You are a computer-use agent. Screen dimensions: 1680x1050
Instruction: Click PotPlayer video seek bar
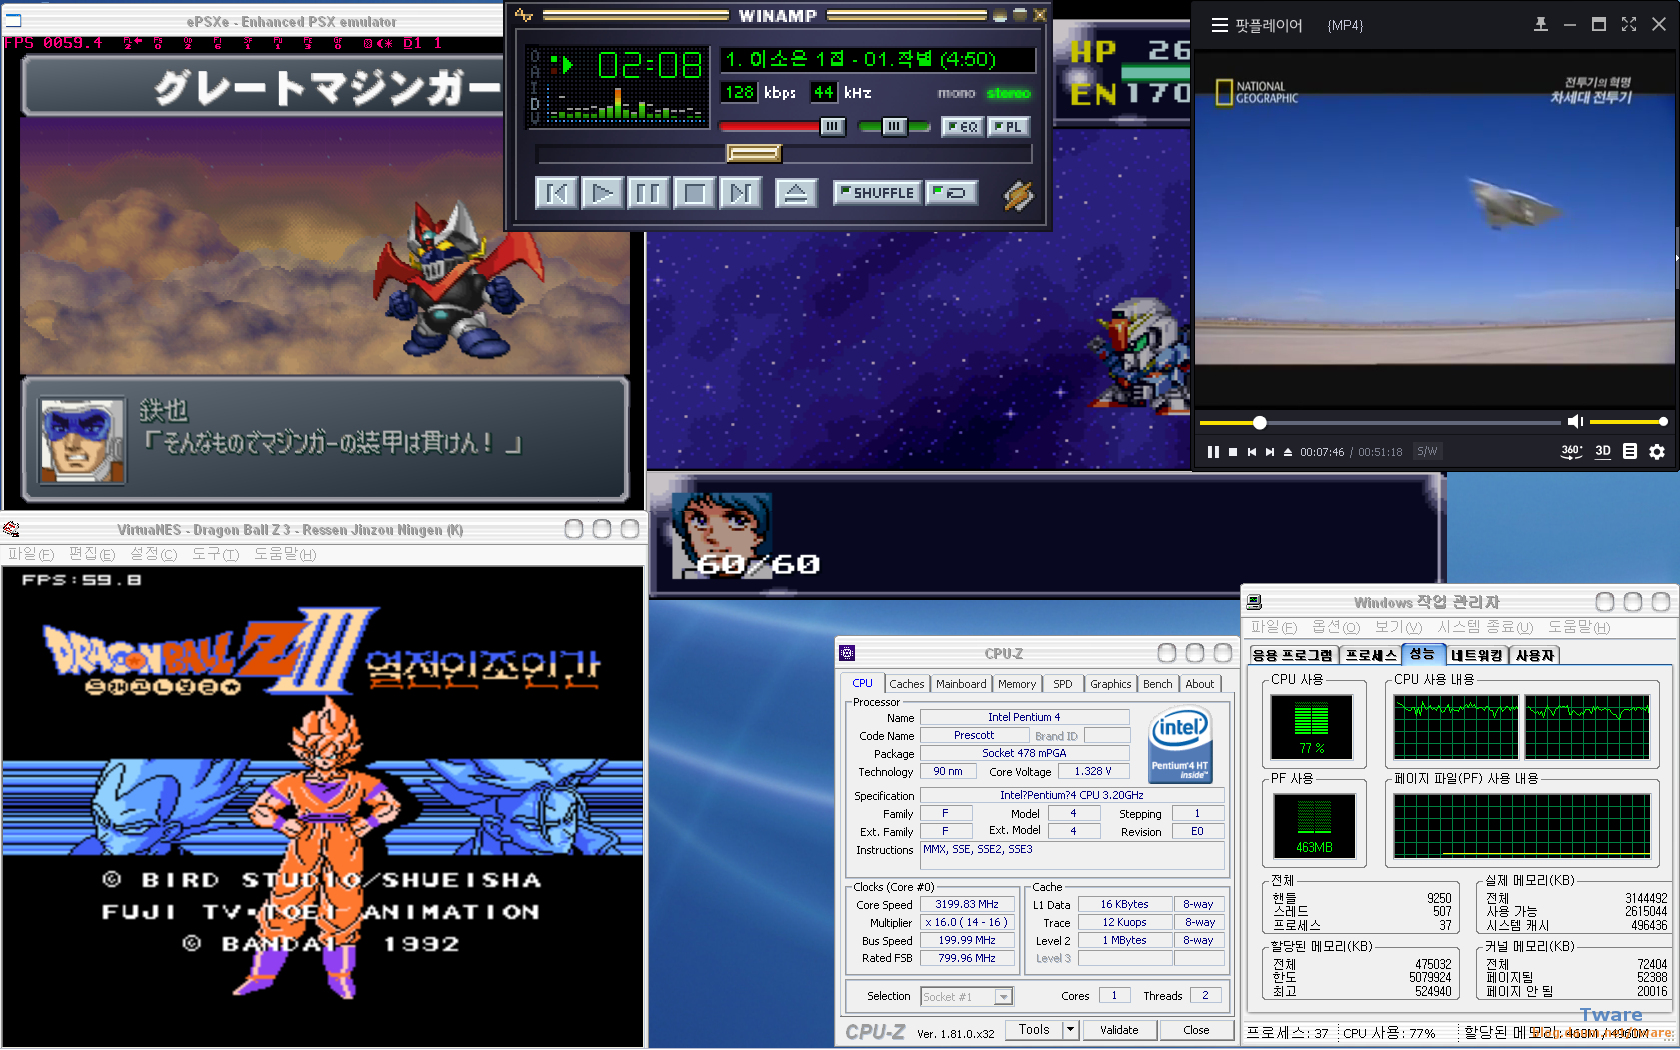pyautogui.click(x=1380, y=423)
